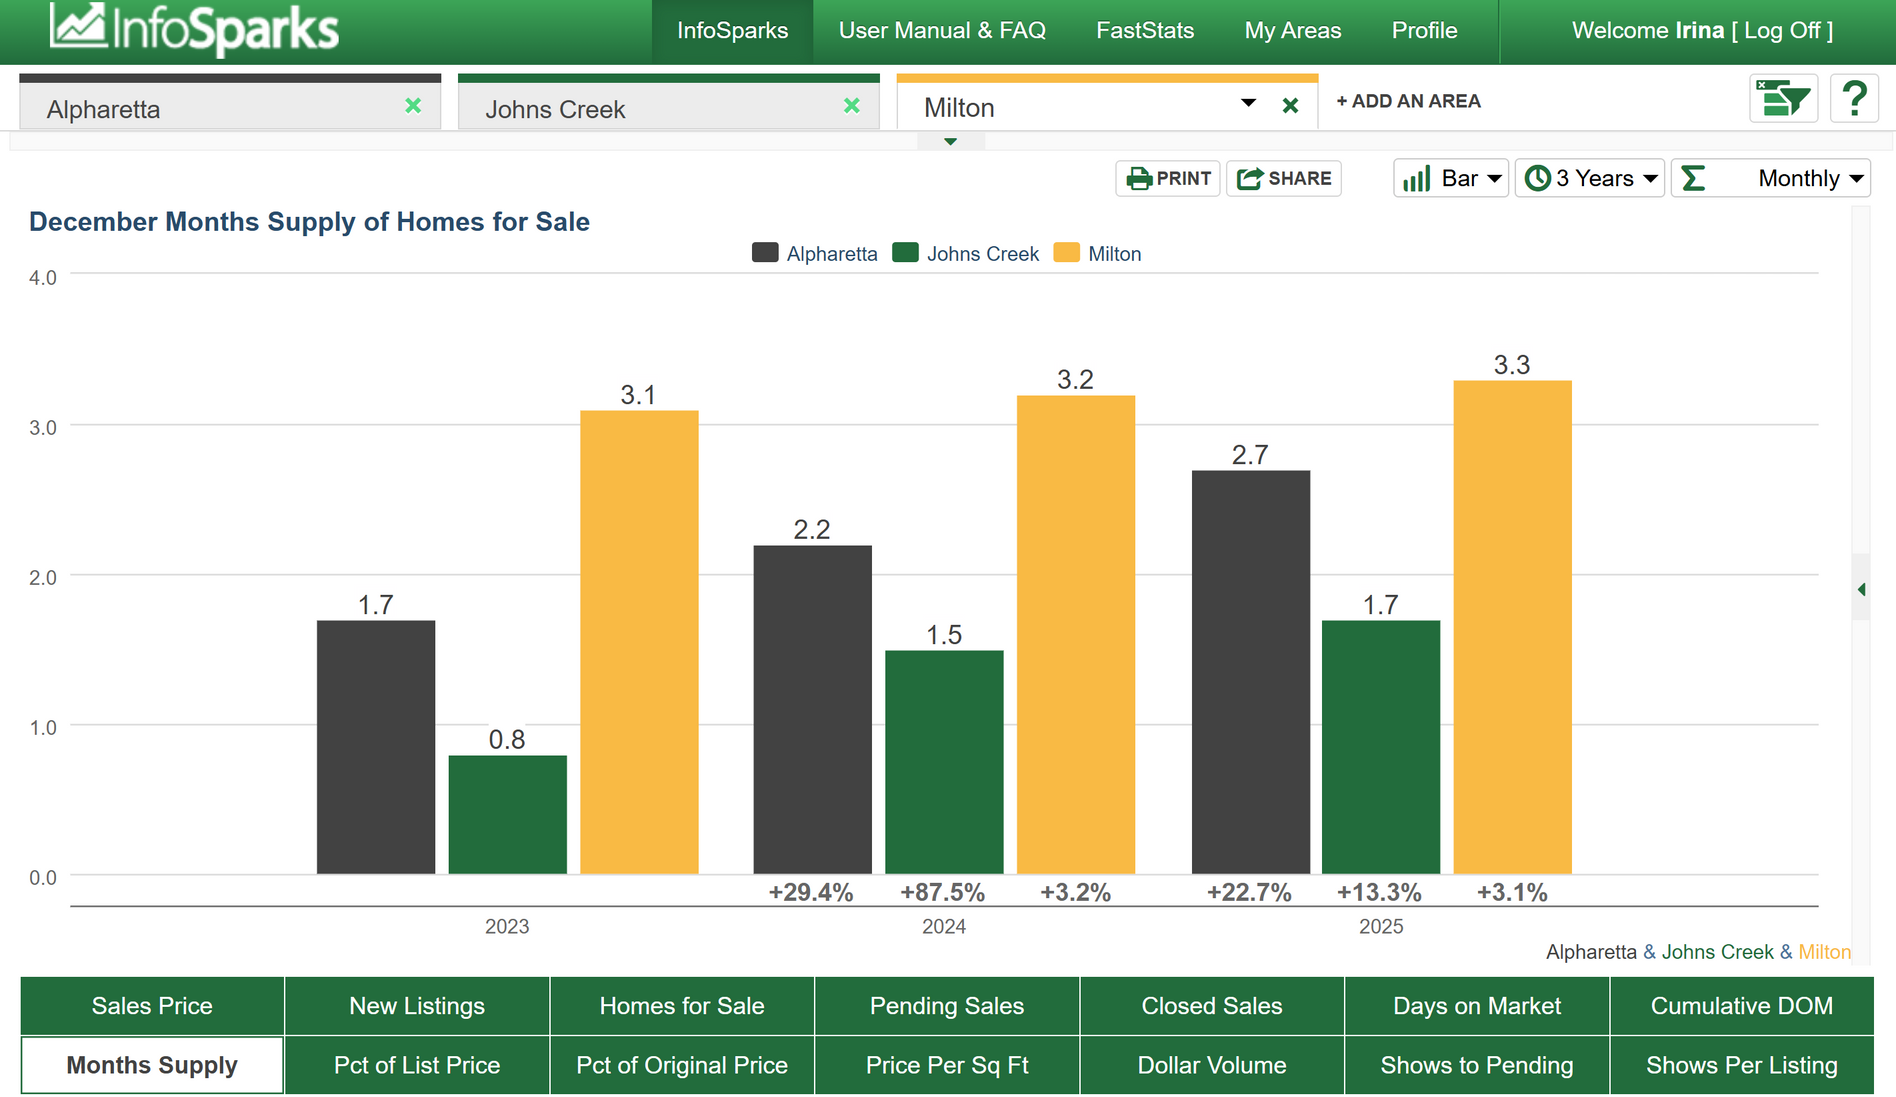Switch to the Shows Per Listing metric
Viewport: 1896px width, 1097px height.
tap(1742, 1065)
